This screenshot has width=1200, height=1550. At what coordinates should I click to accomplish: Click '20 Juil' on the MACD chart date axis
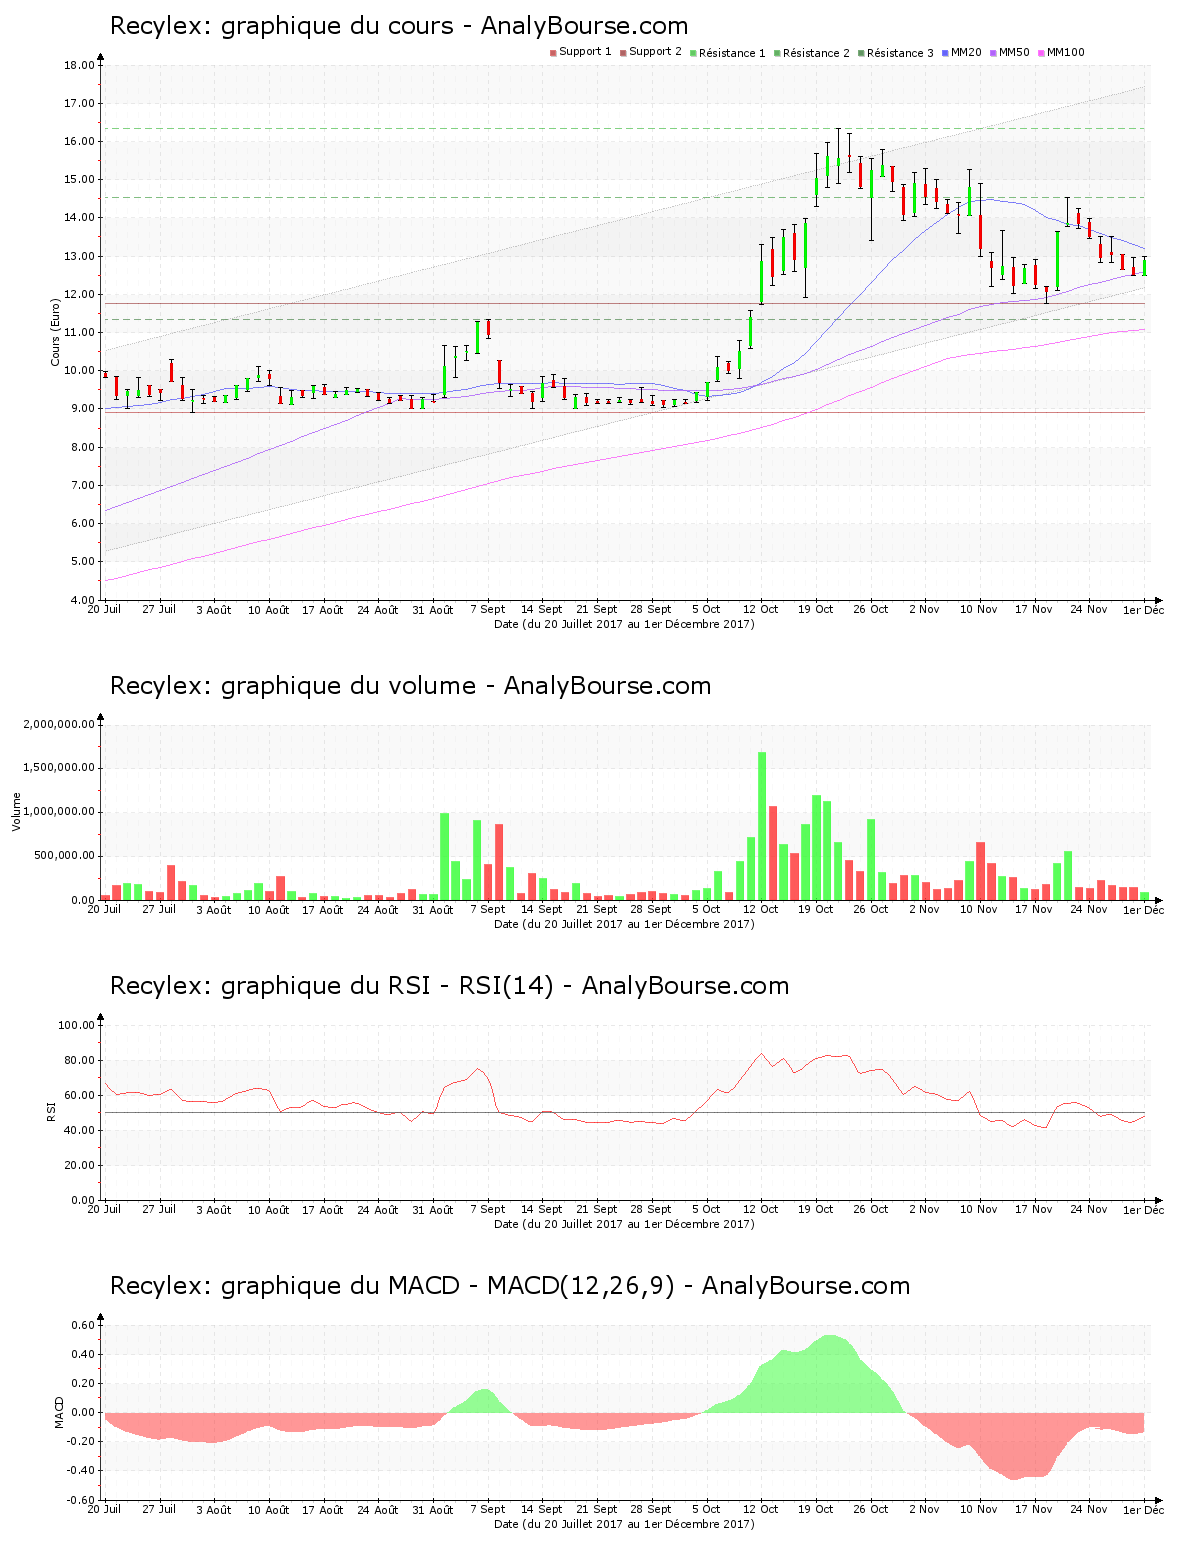(x=104, y=1509)
